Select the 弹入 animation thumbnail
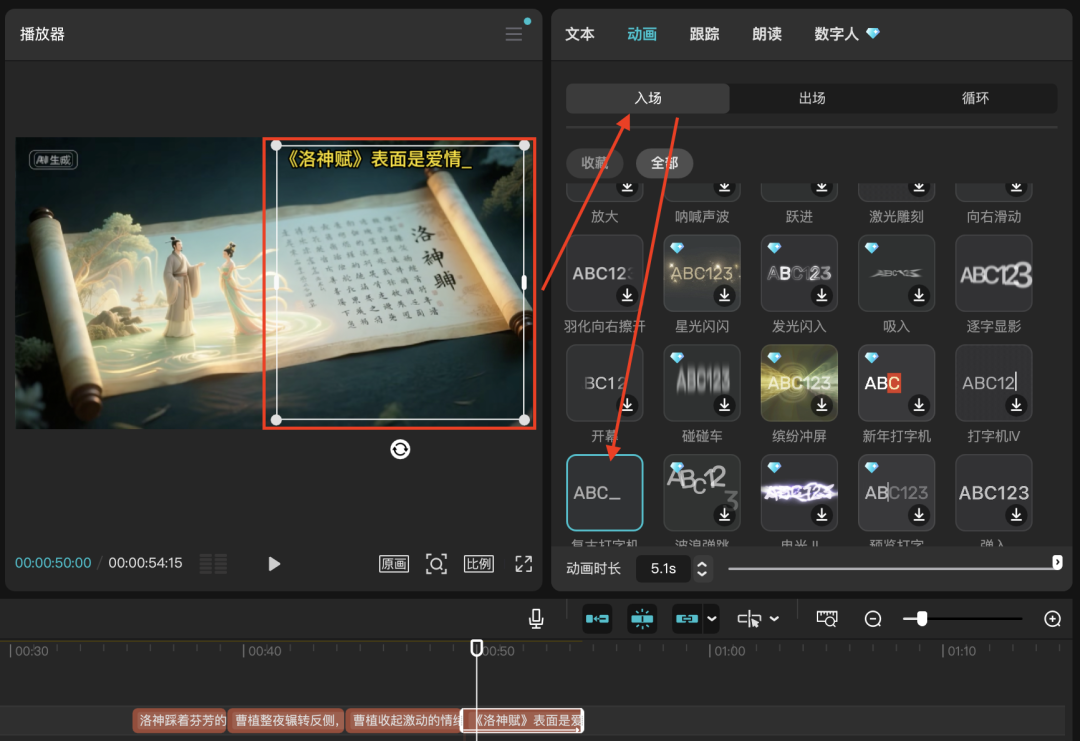This screenshot has height=741, width=1080. pyautogui.click(x=993, y=492)
